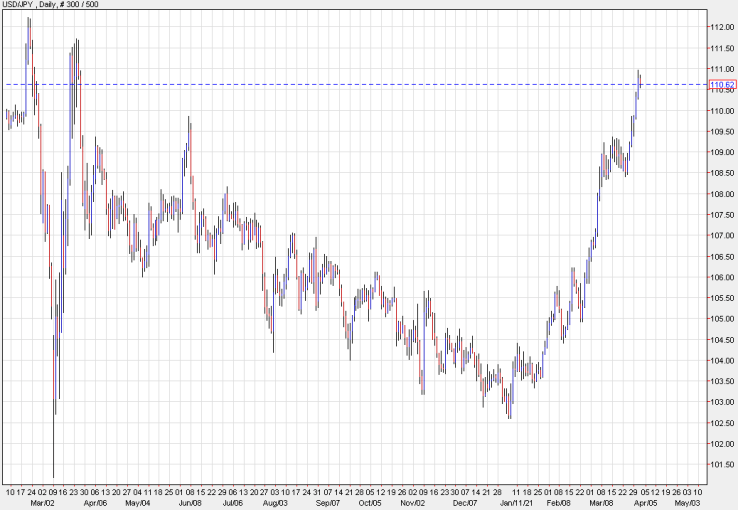Select the Oct/05 date label
This screenshot has width=738, height=510.
[x=370, y=503]
